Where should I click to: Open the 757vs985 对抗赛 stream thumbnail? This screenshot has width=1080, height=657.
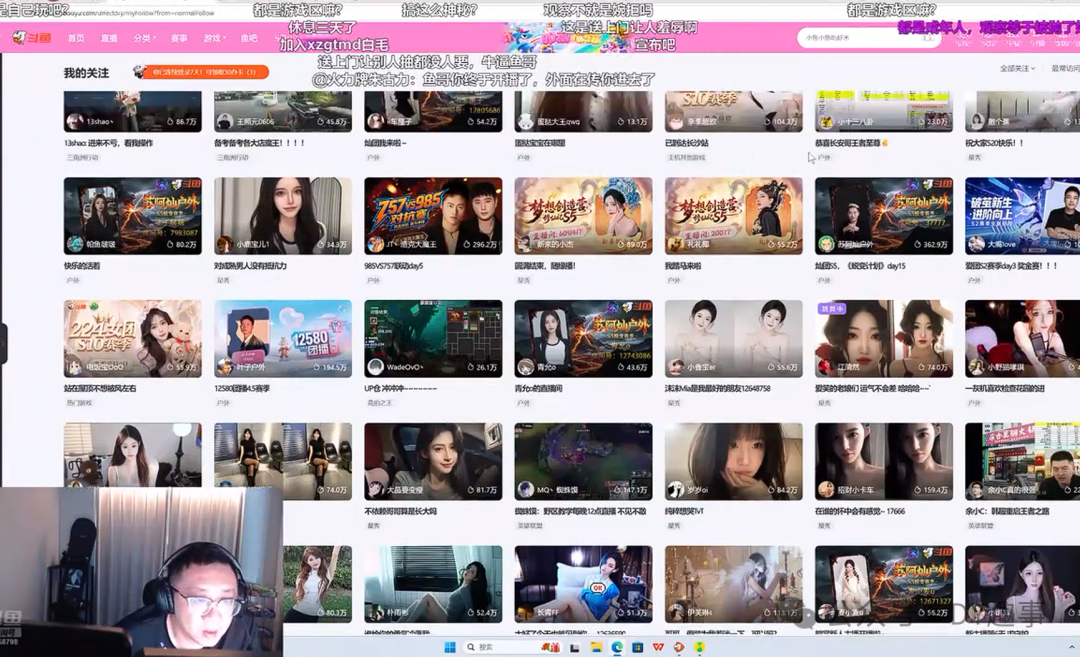[433, 216]
